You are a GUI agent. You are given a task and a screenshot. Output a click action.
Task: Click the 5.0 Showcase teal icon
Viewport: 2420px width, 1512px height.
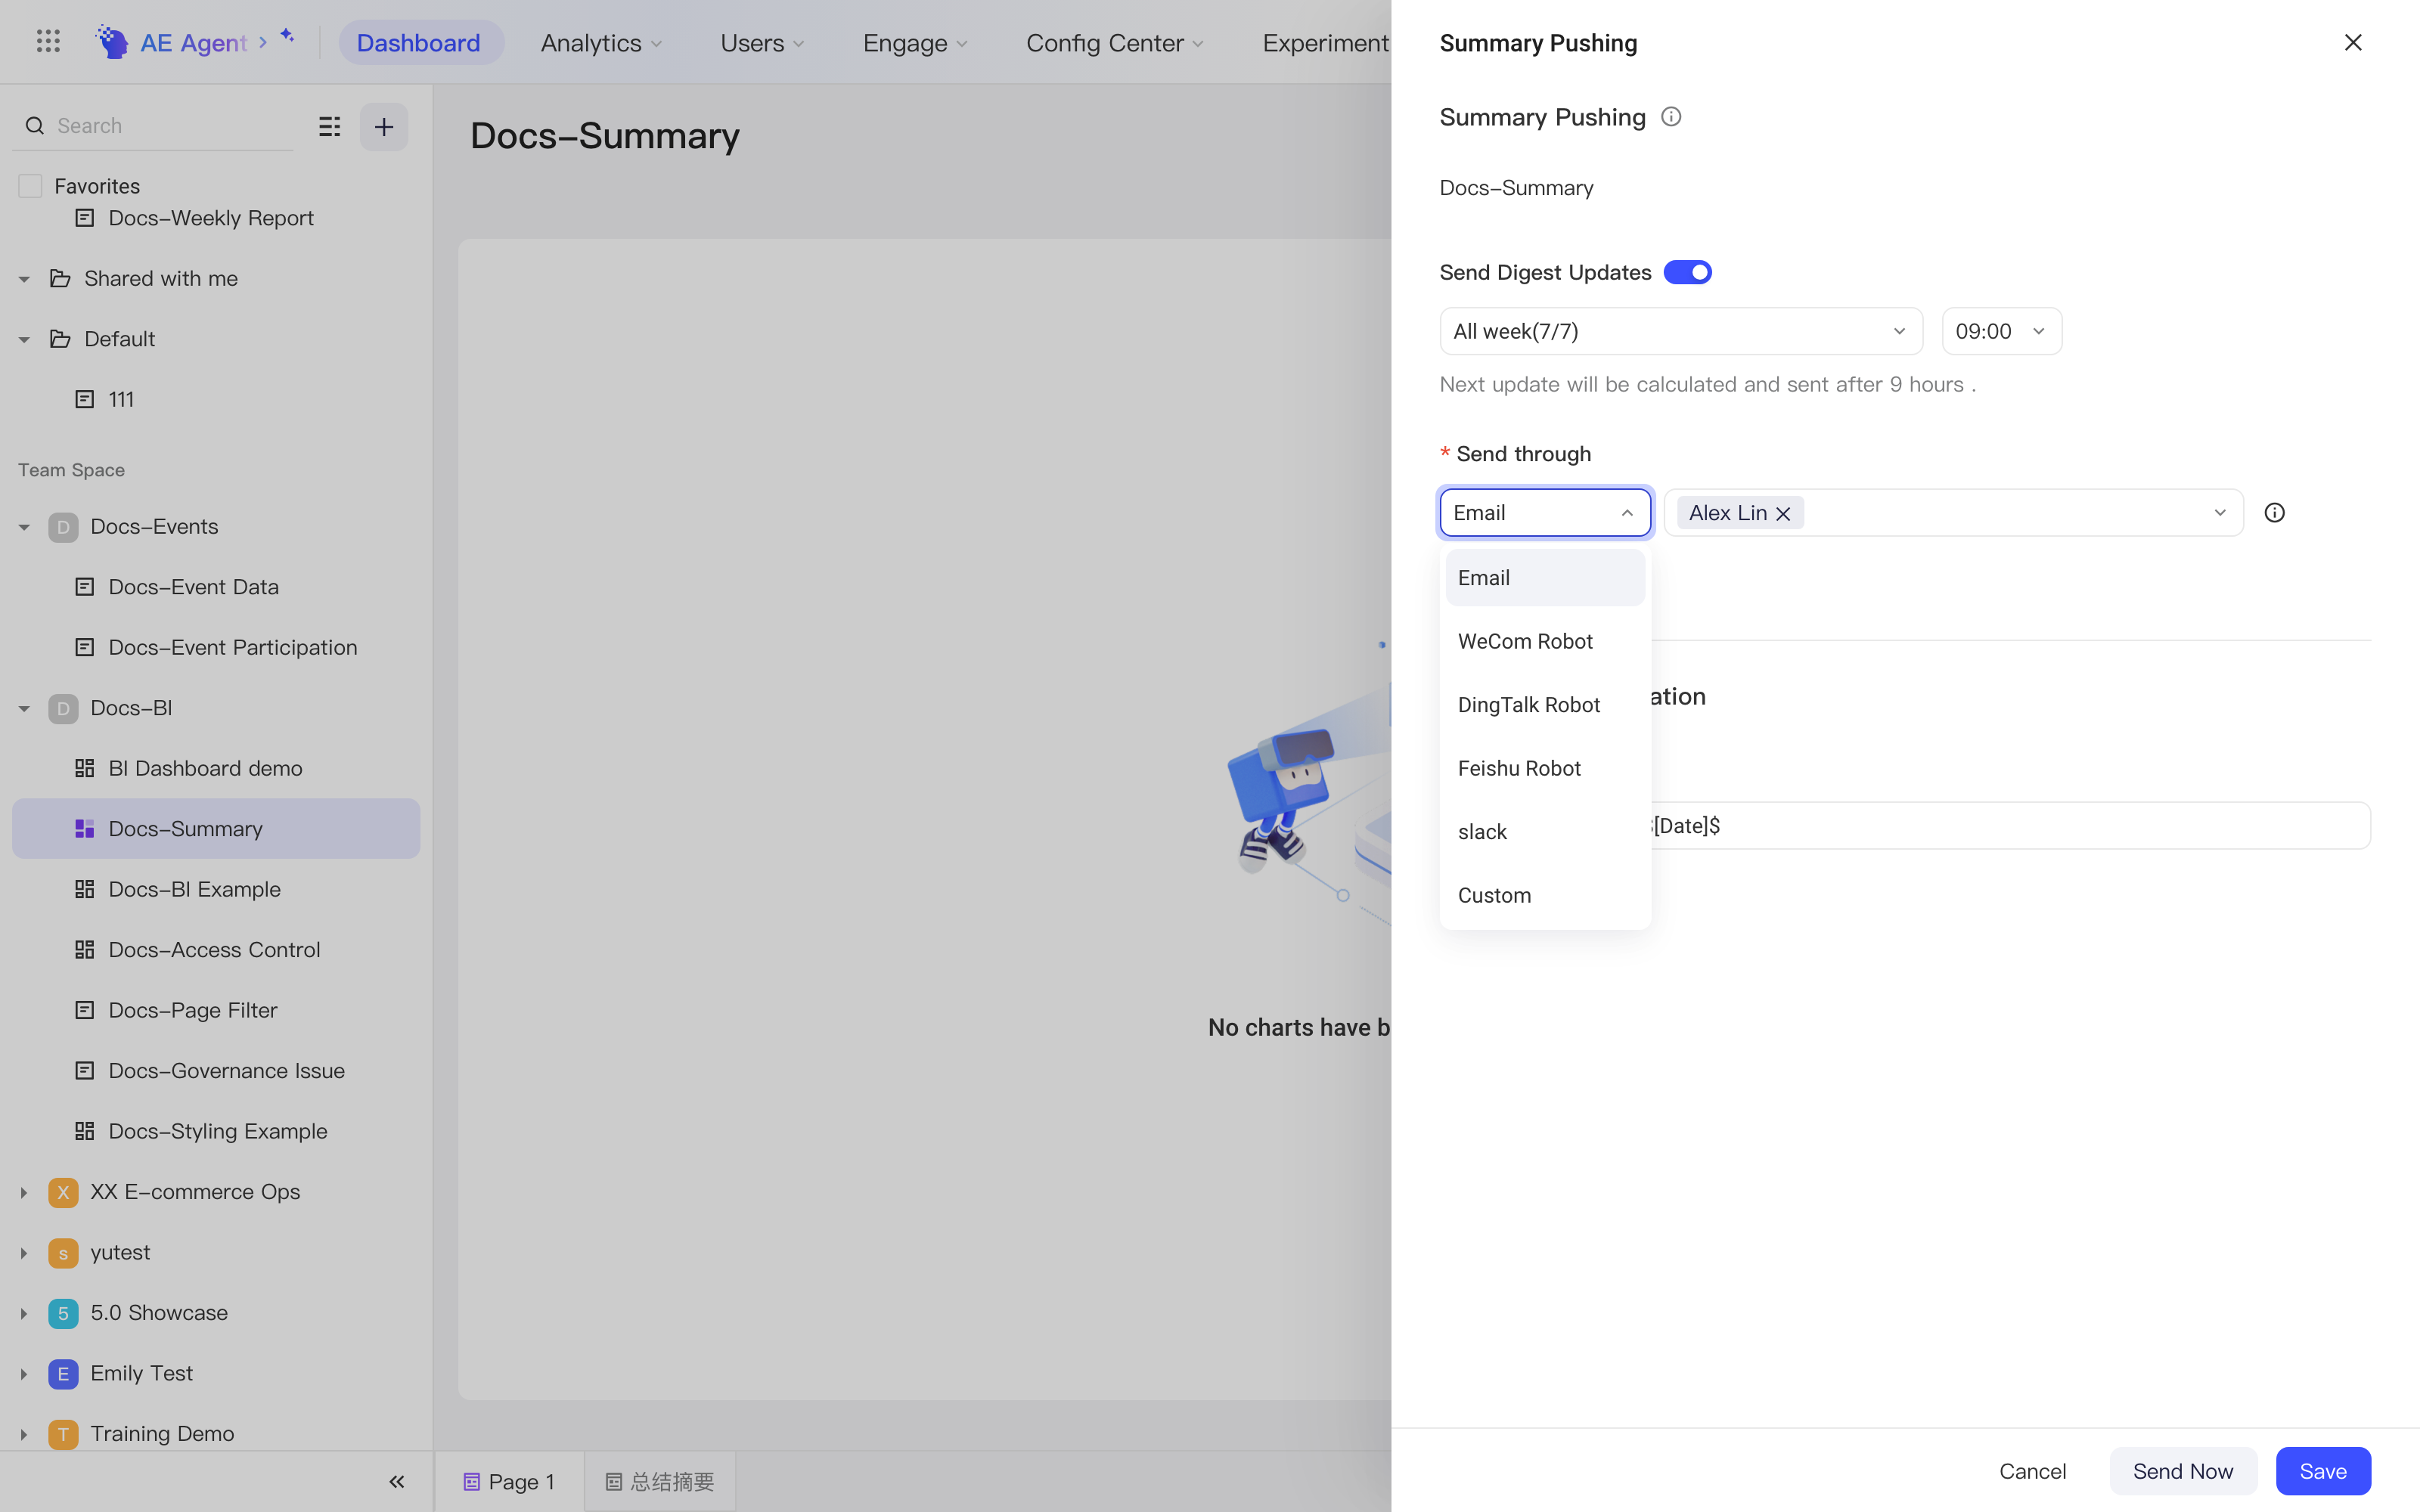pyautogui.click(x=63, y=1313)
